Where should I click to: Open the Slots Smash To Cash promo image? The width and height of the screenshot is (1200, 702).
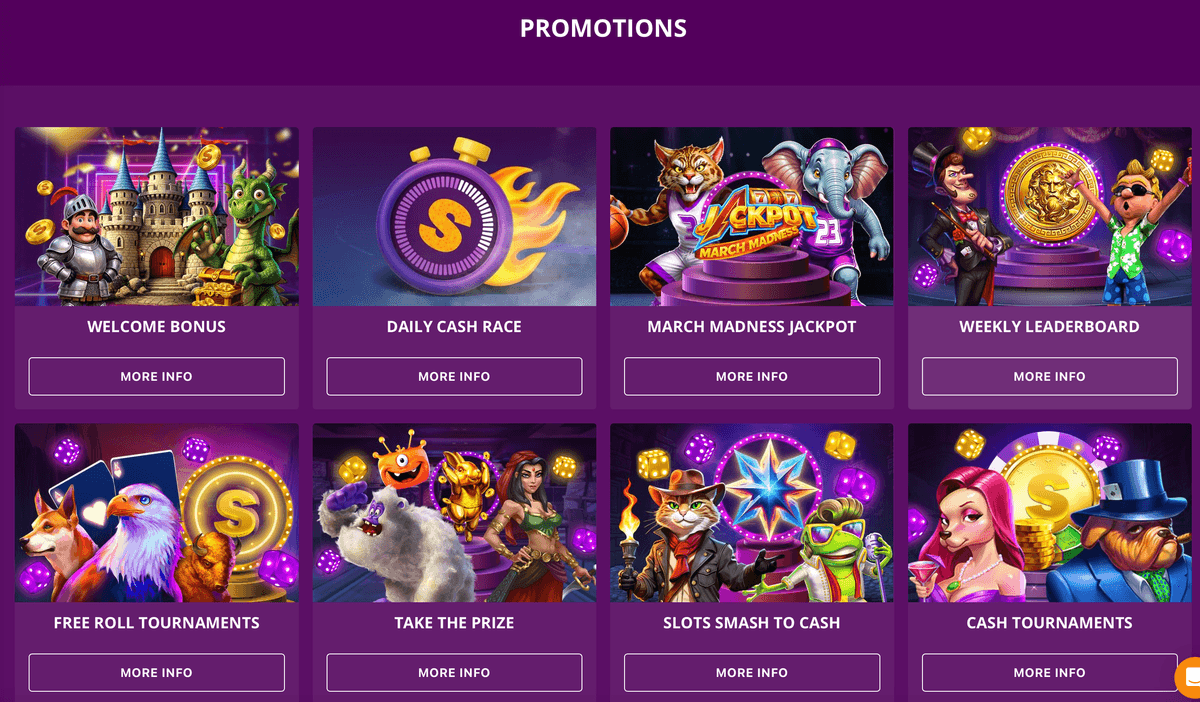point(752,511)
